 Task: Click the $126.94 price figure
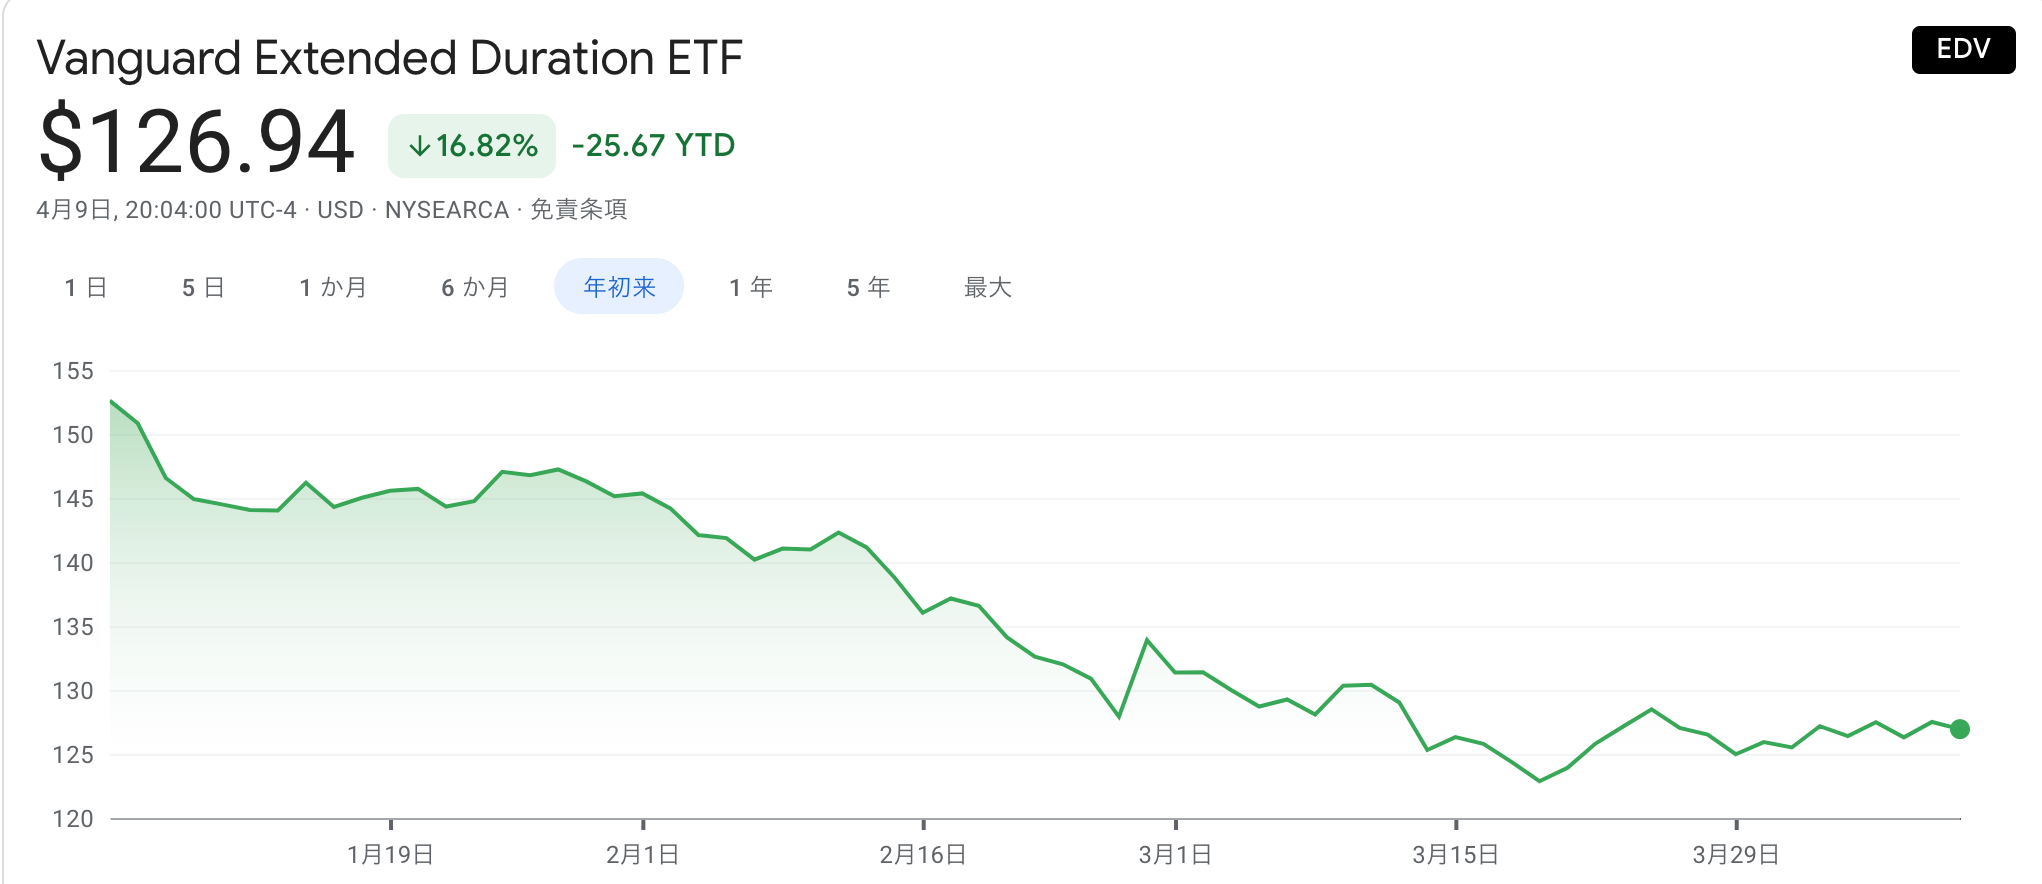click(x=197, y=142)
